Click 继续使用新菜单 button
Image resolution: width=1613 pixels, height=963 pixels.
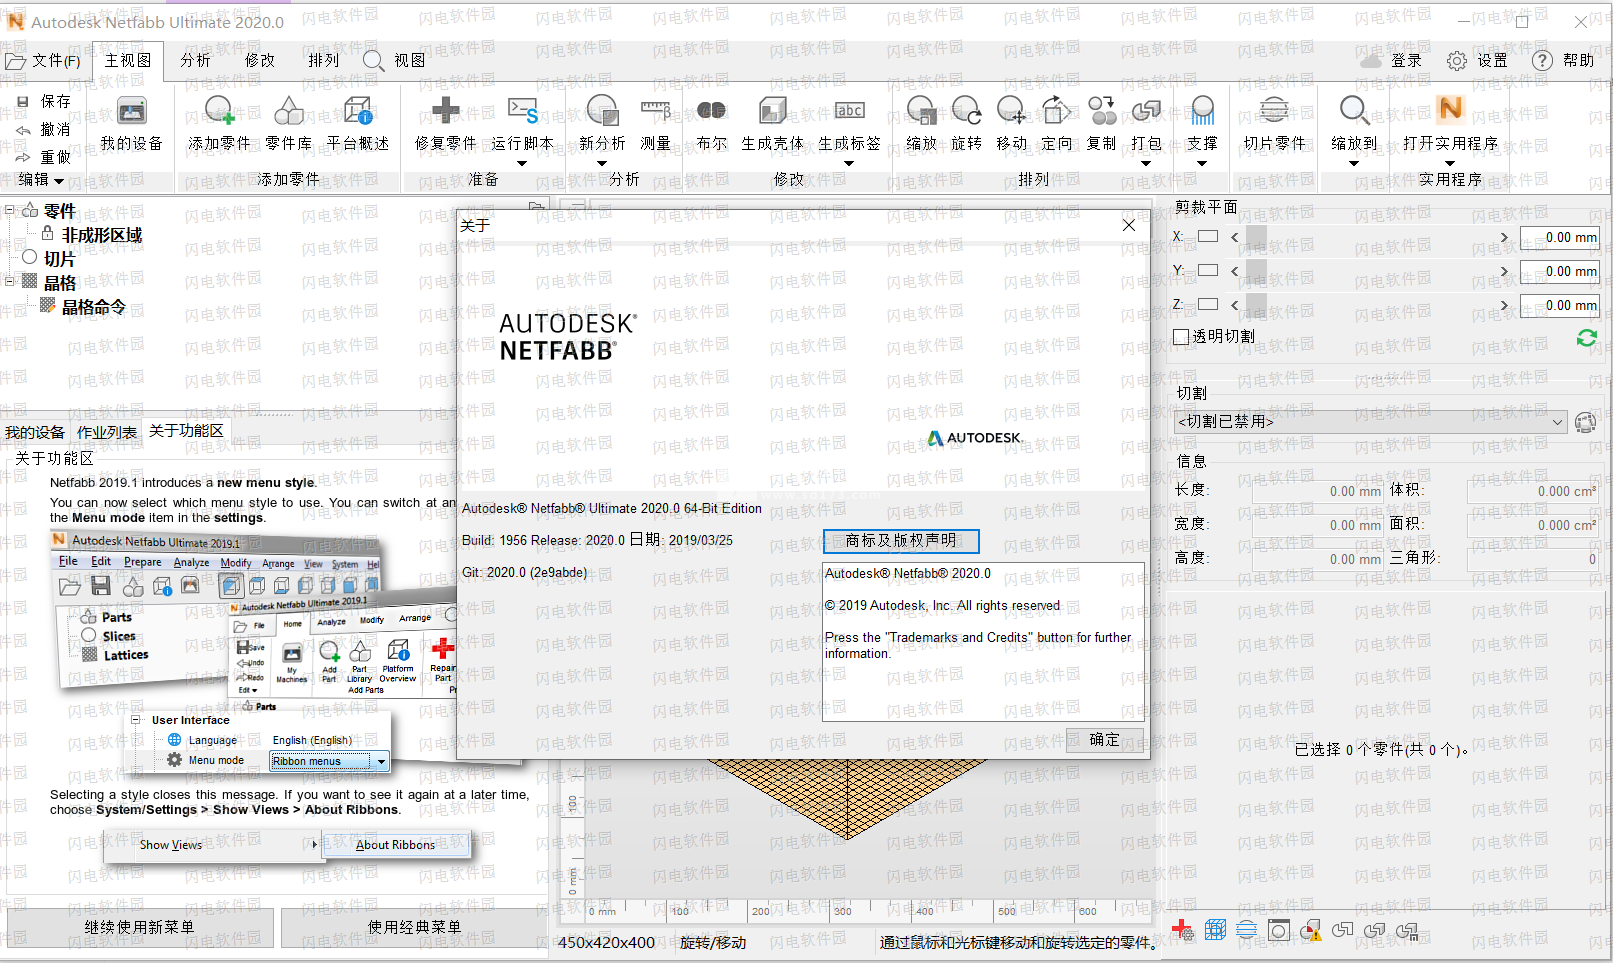point(139,928)
